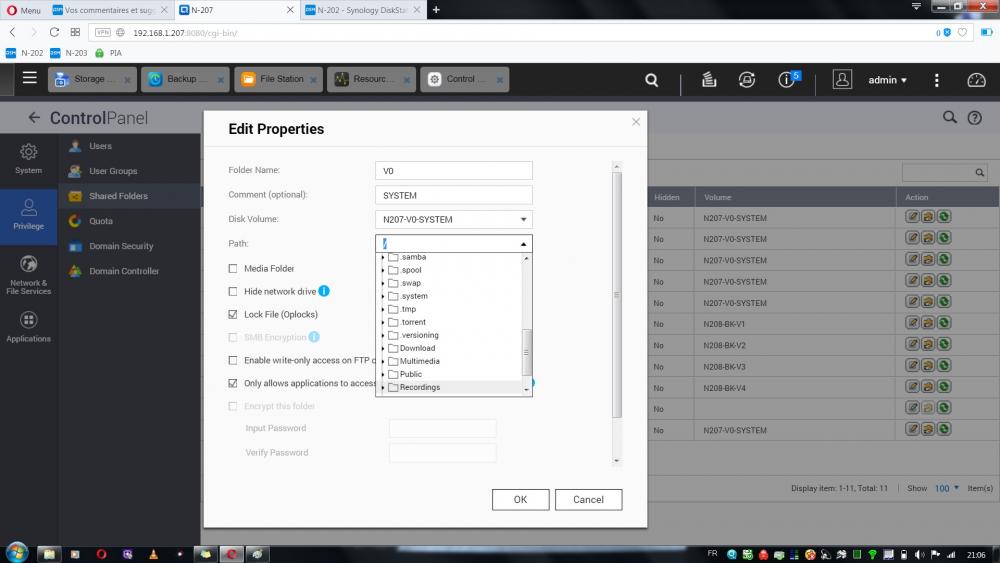The height and width of the screenshot is (563, 1000).
Task: Switch to File Station app tab
Action: coord(278,79)
